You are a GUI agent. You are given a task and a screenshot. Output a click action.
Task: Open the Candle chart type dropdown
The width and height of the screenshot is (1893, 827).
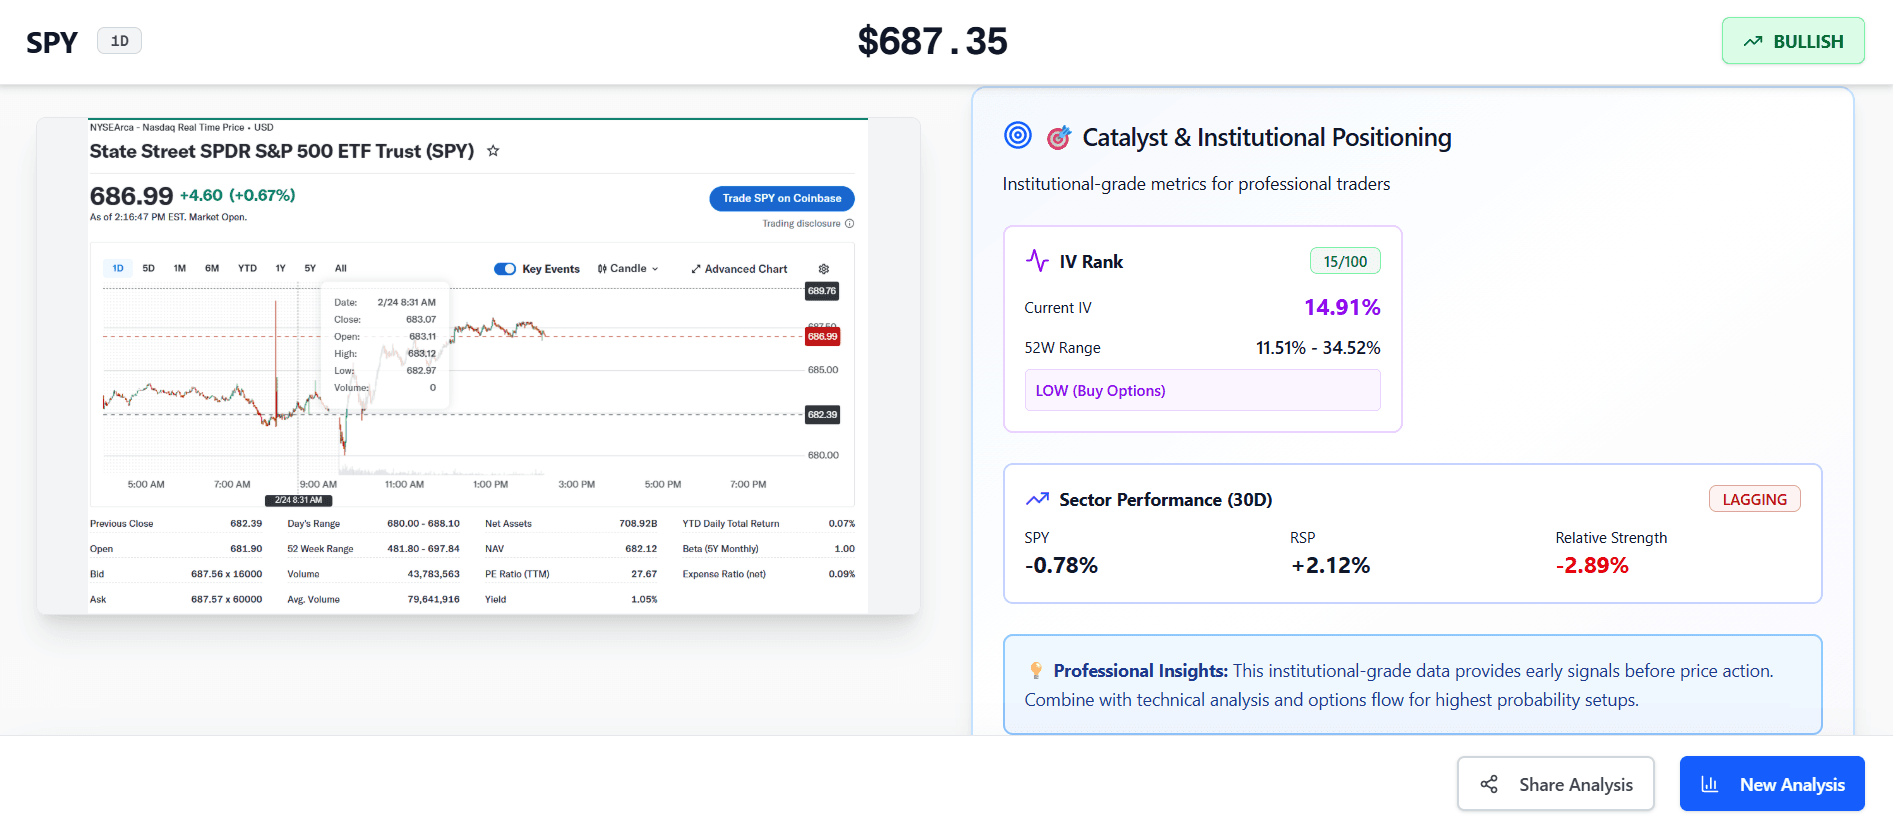click(628, 268)
